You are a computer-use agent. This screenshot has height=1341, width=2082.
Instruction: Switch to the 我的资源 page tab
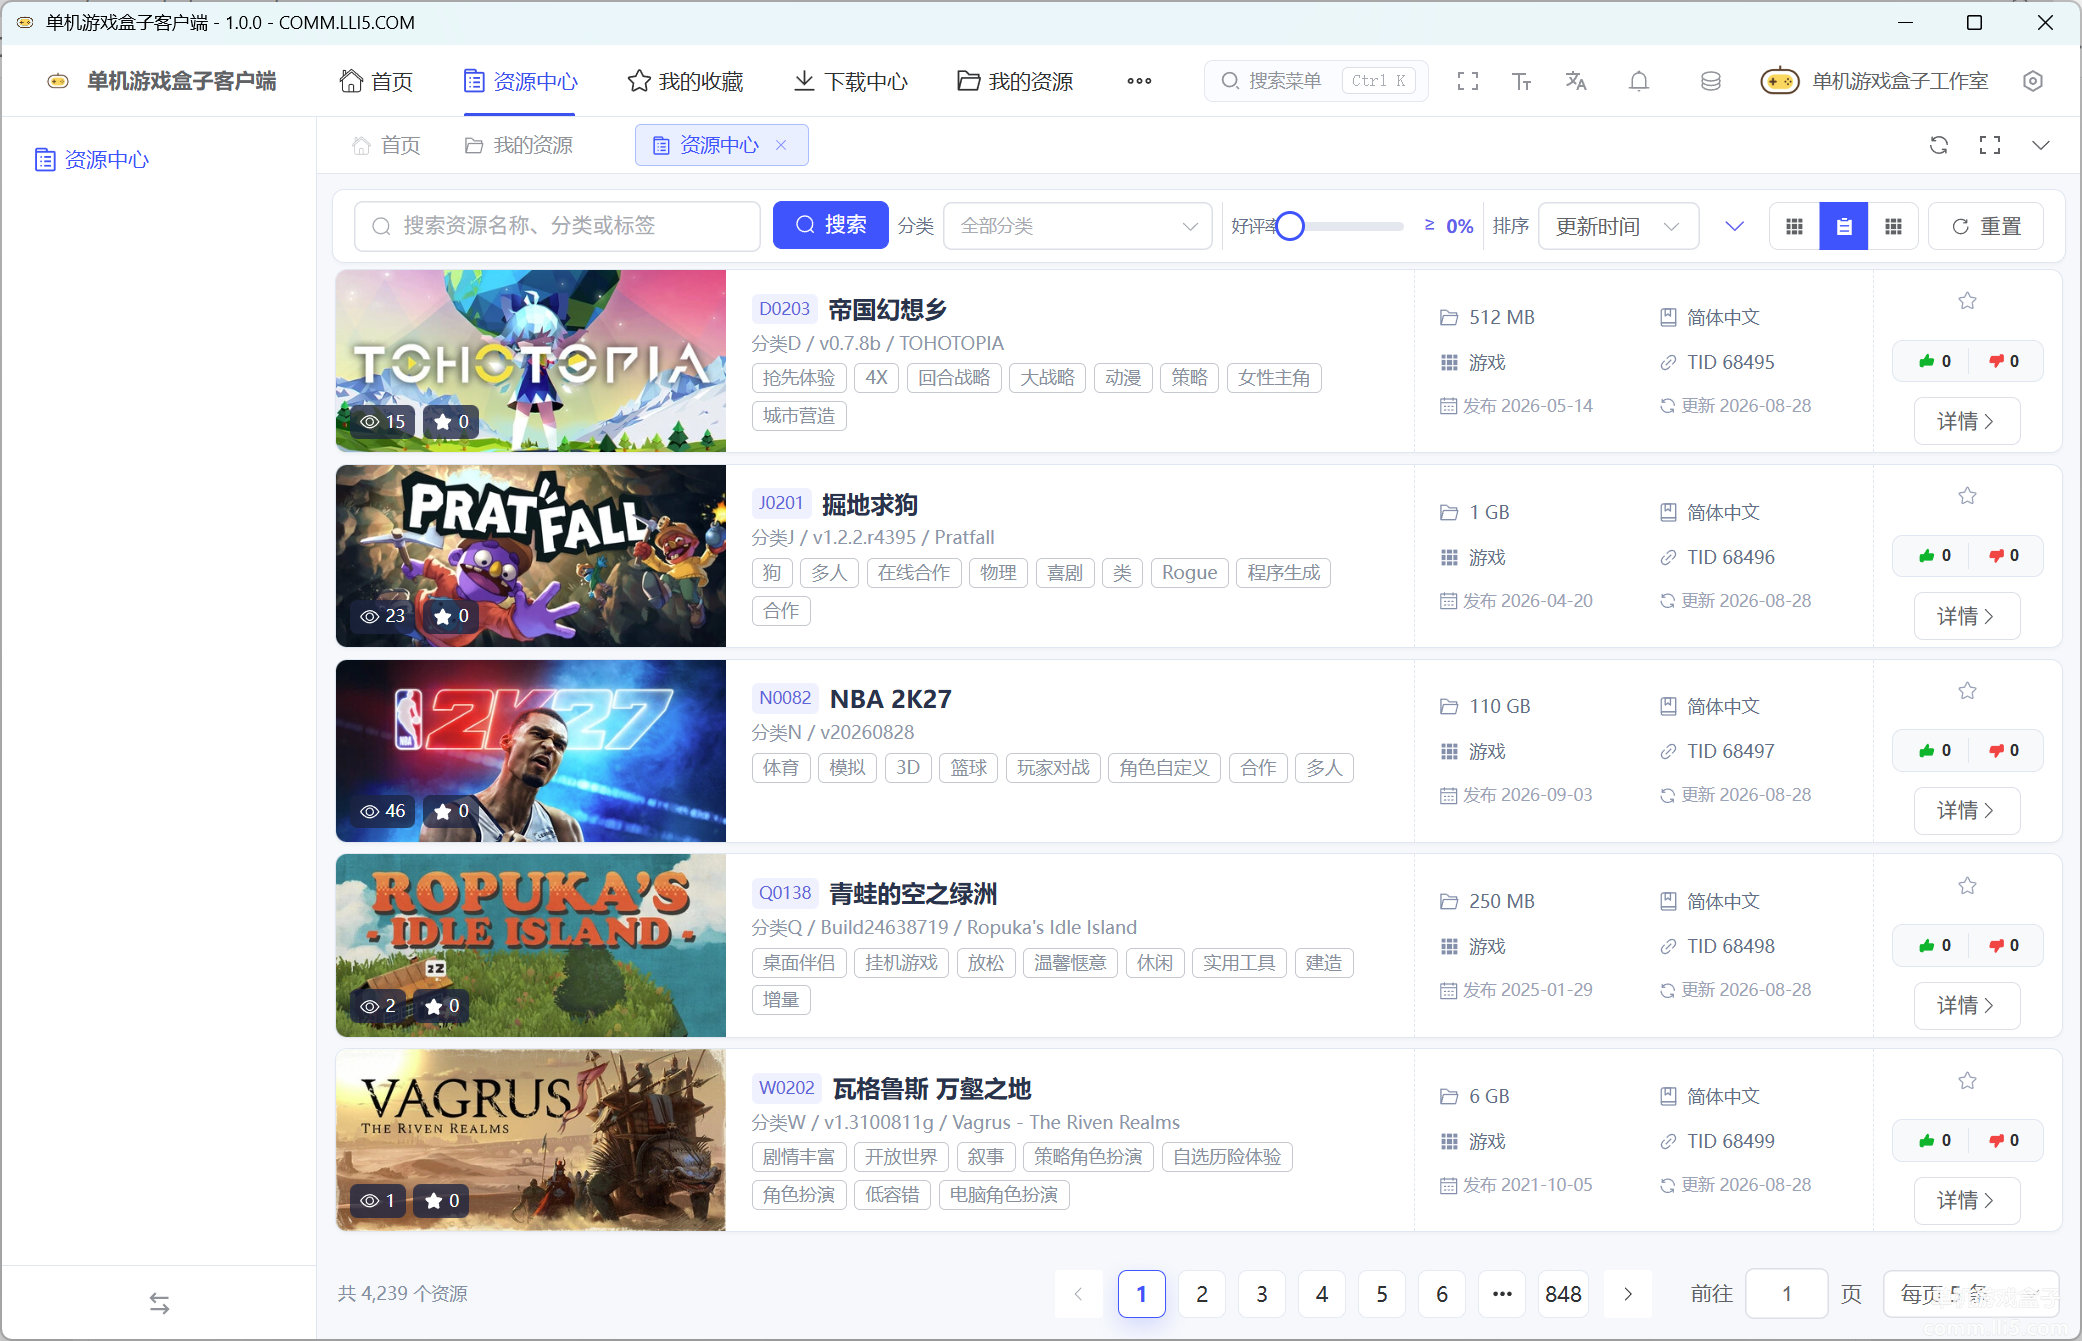point(519,145)
